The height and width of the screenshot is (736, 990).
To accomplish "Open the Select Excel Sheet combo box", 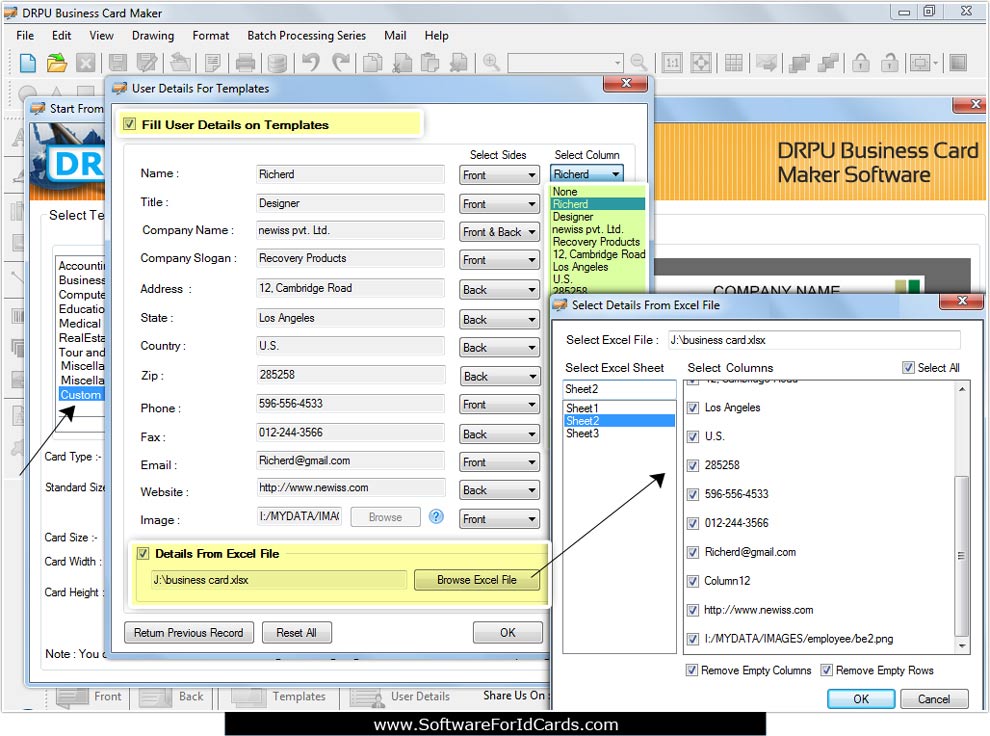I will click(x=619, y=389).
